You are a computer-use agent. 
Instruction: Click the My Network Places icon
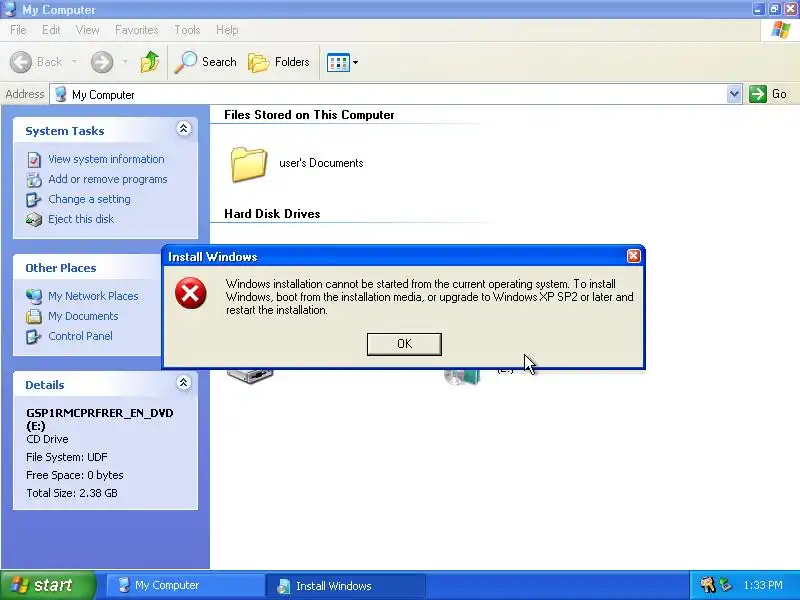click(34, 296)
